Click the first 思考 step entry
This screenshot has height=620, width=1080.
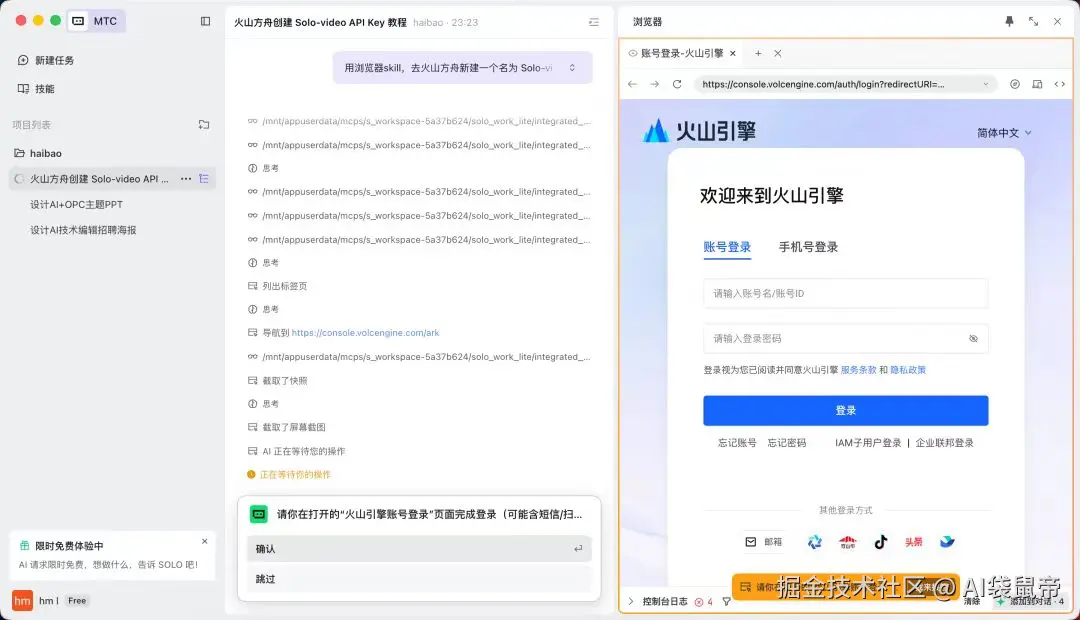263,168
